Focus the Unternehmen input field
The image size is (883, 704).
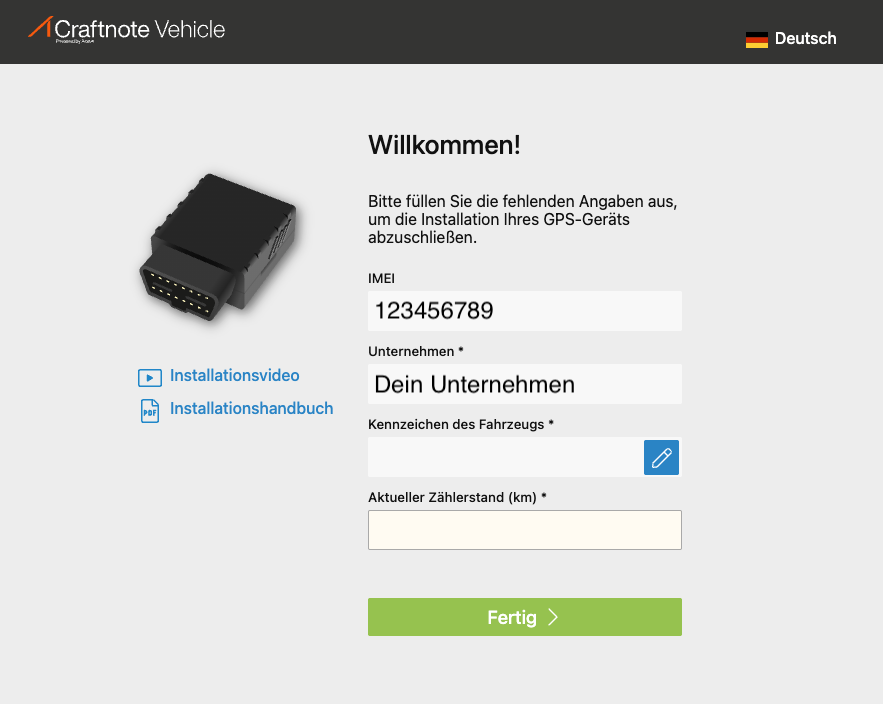tap(524, 384)
